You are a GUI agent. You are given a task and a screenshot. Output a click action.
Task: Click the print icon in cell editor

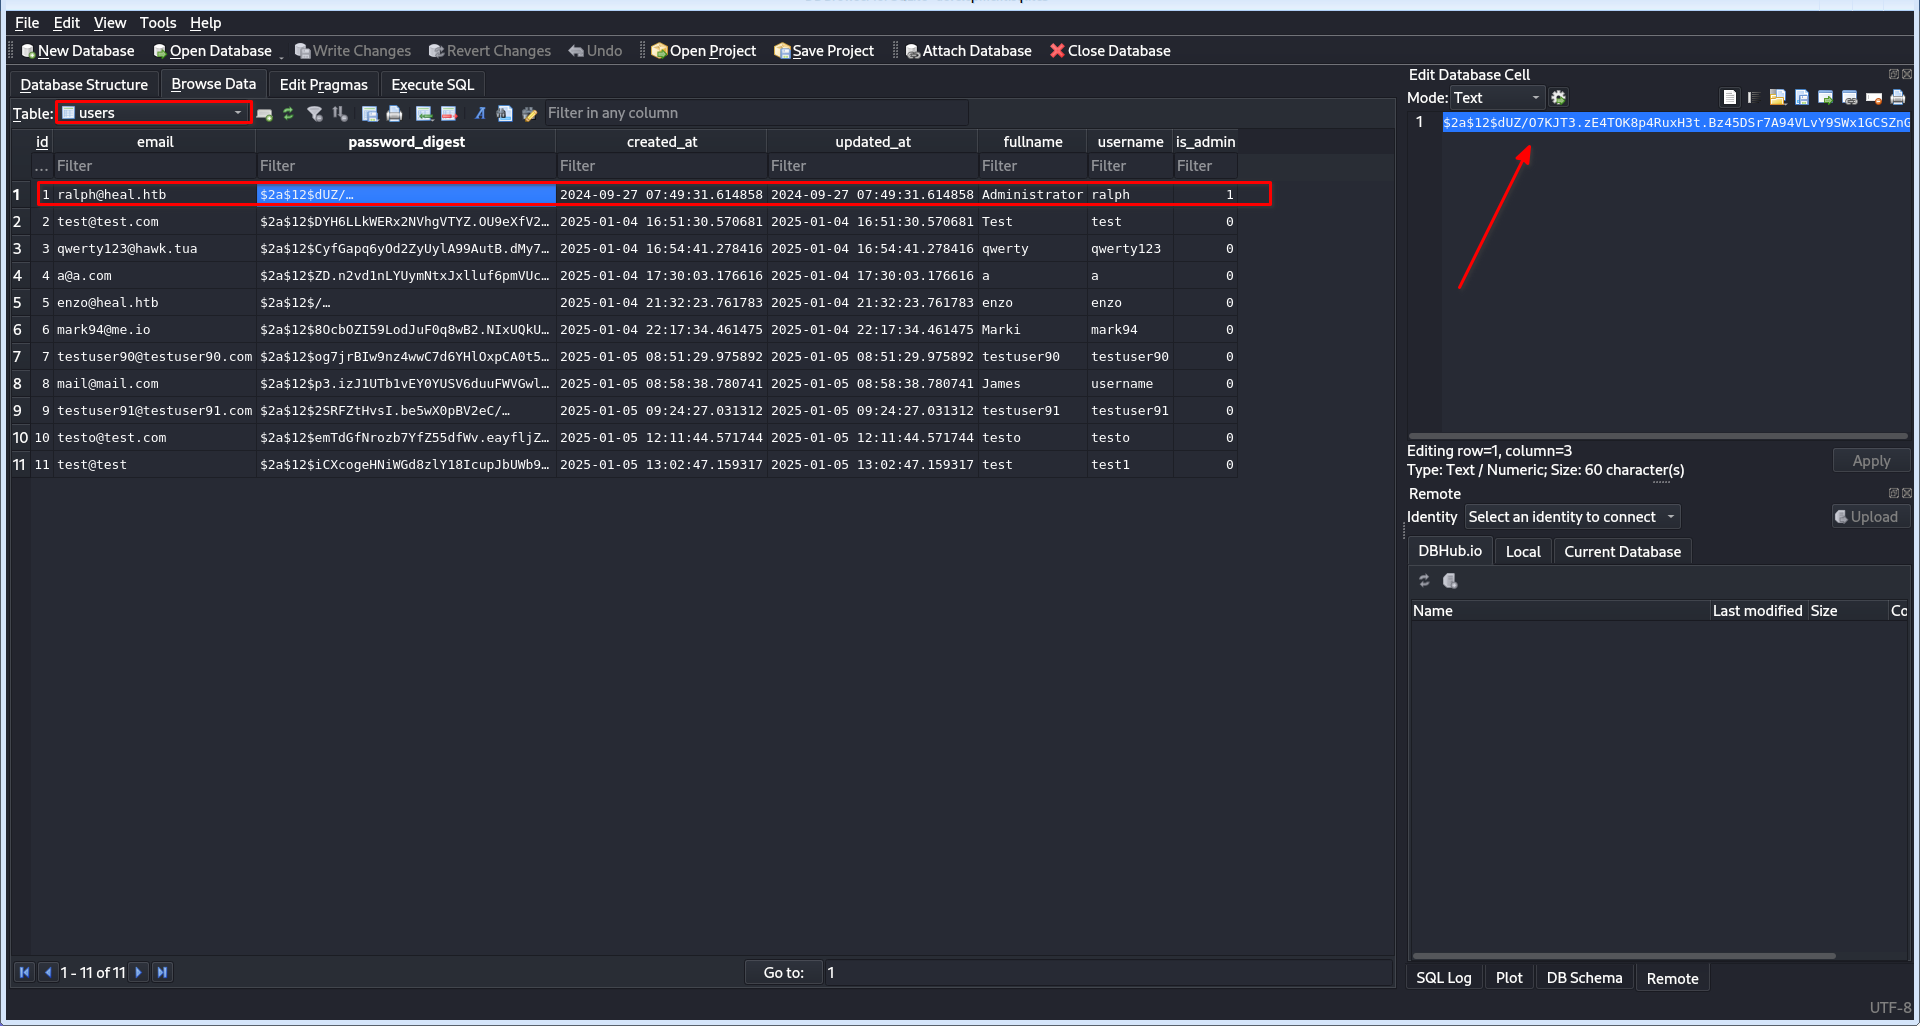pyautogui.click(x=1897, y=98)
